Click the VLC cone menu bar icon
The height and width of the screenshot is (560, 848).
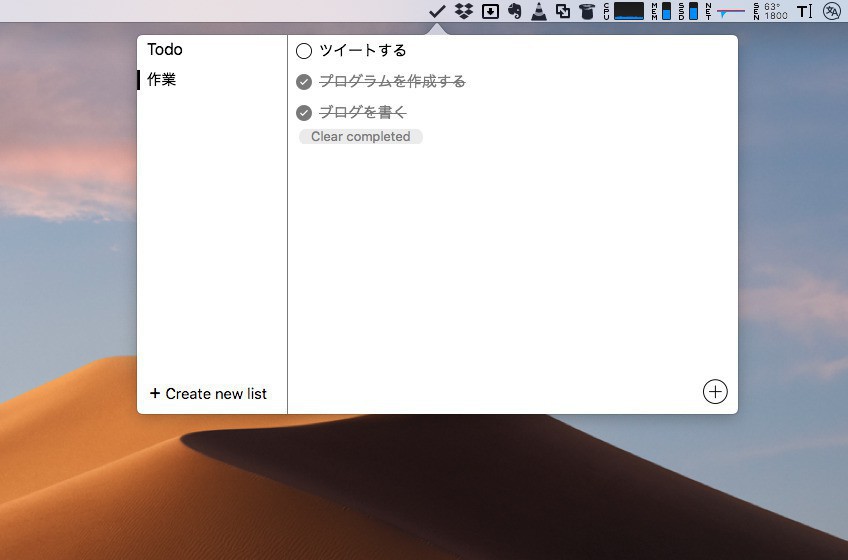tap(539, 11)
